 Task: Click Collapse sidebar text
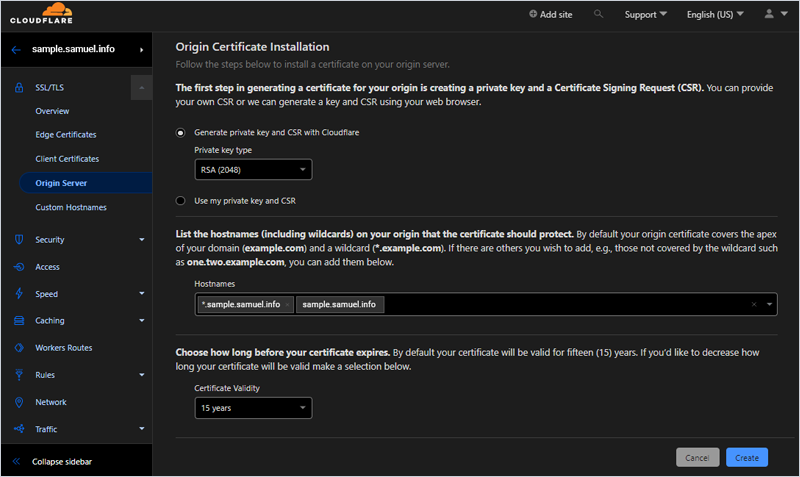(62, 461)
